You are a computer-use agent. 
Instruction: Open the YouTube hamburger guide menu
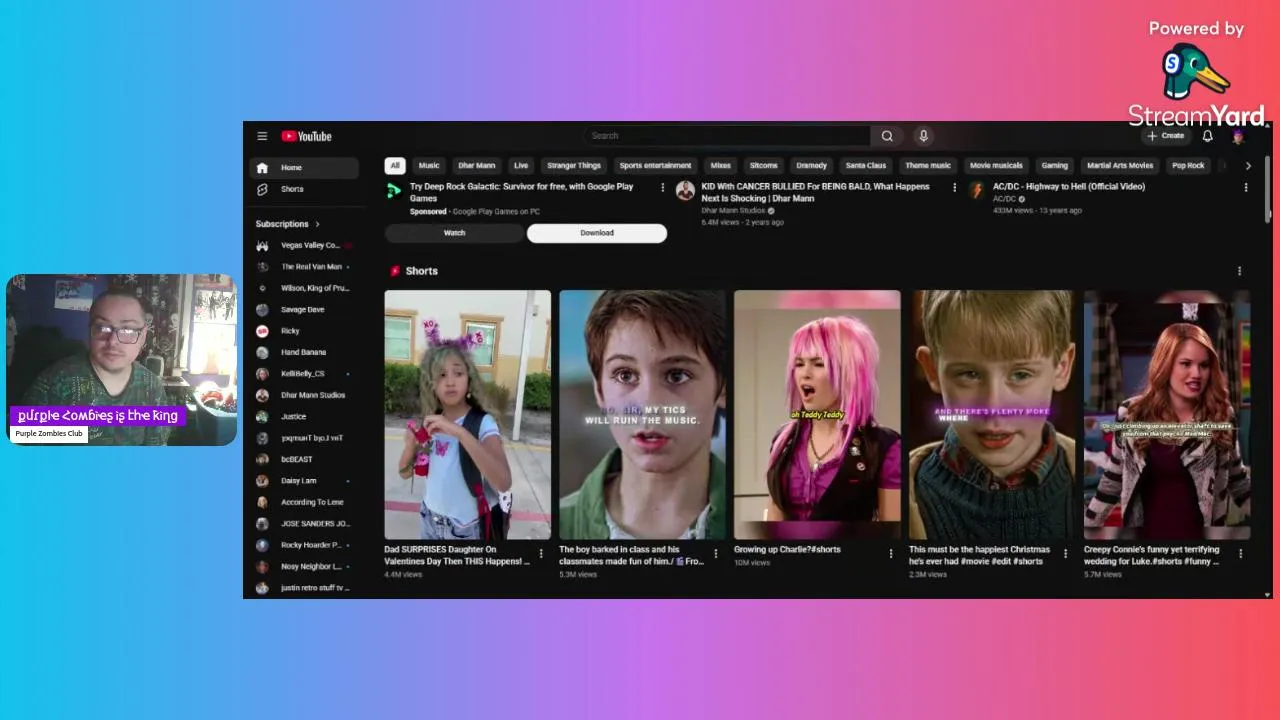(x=262, y=136)
